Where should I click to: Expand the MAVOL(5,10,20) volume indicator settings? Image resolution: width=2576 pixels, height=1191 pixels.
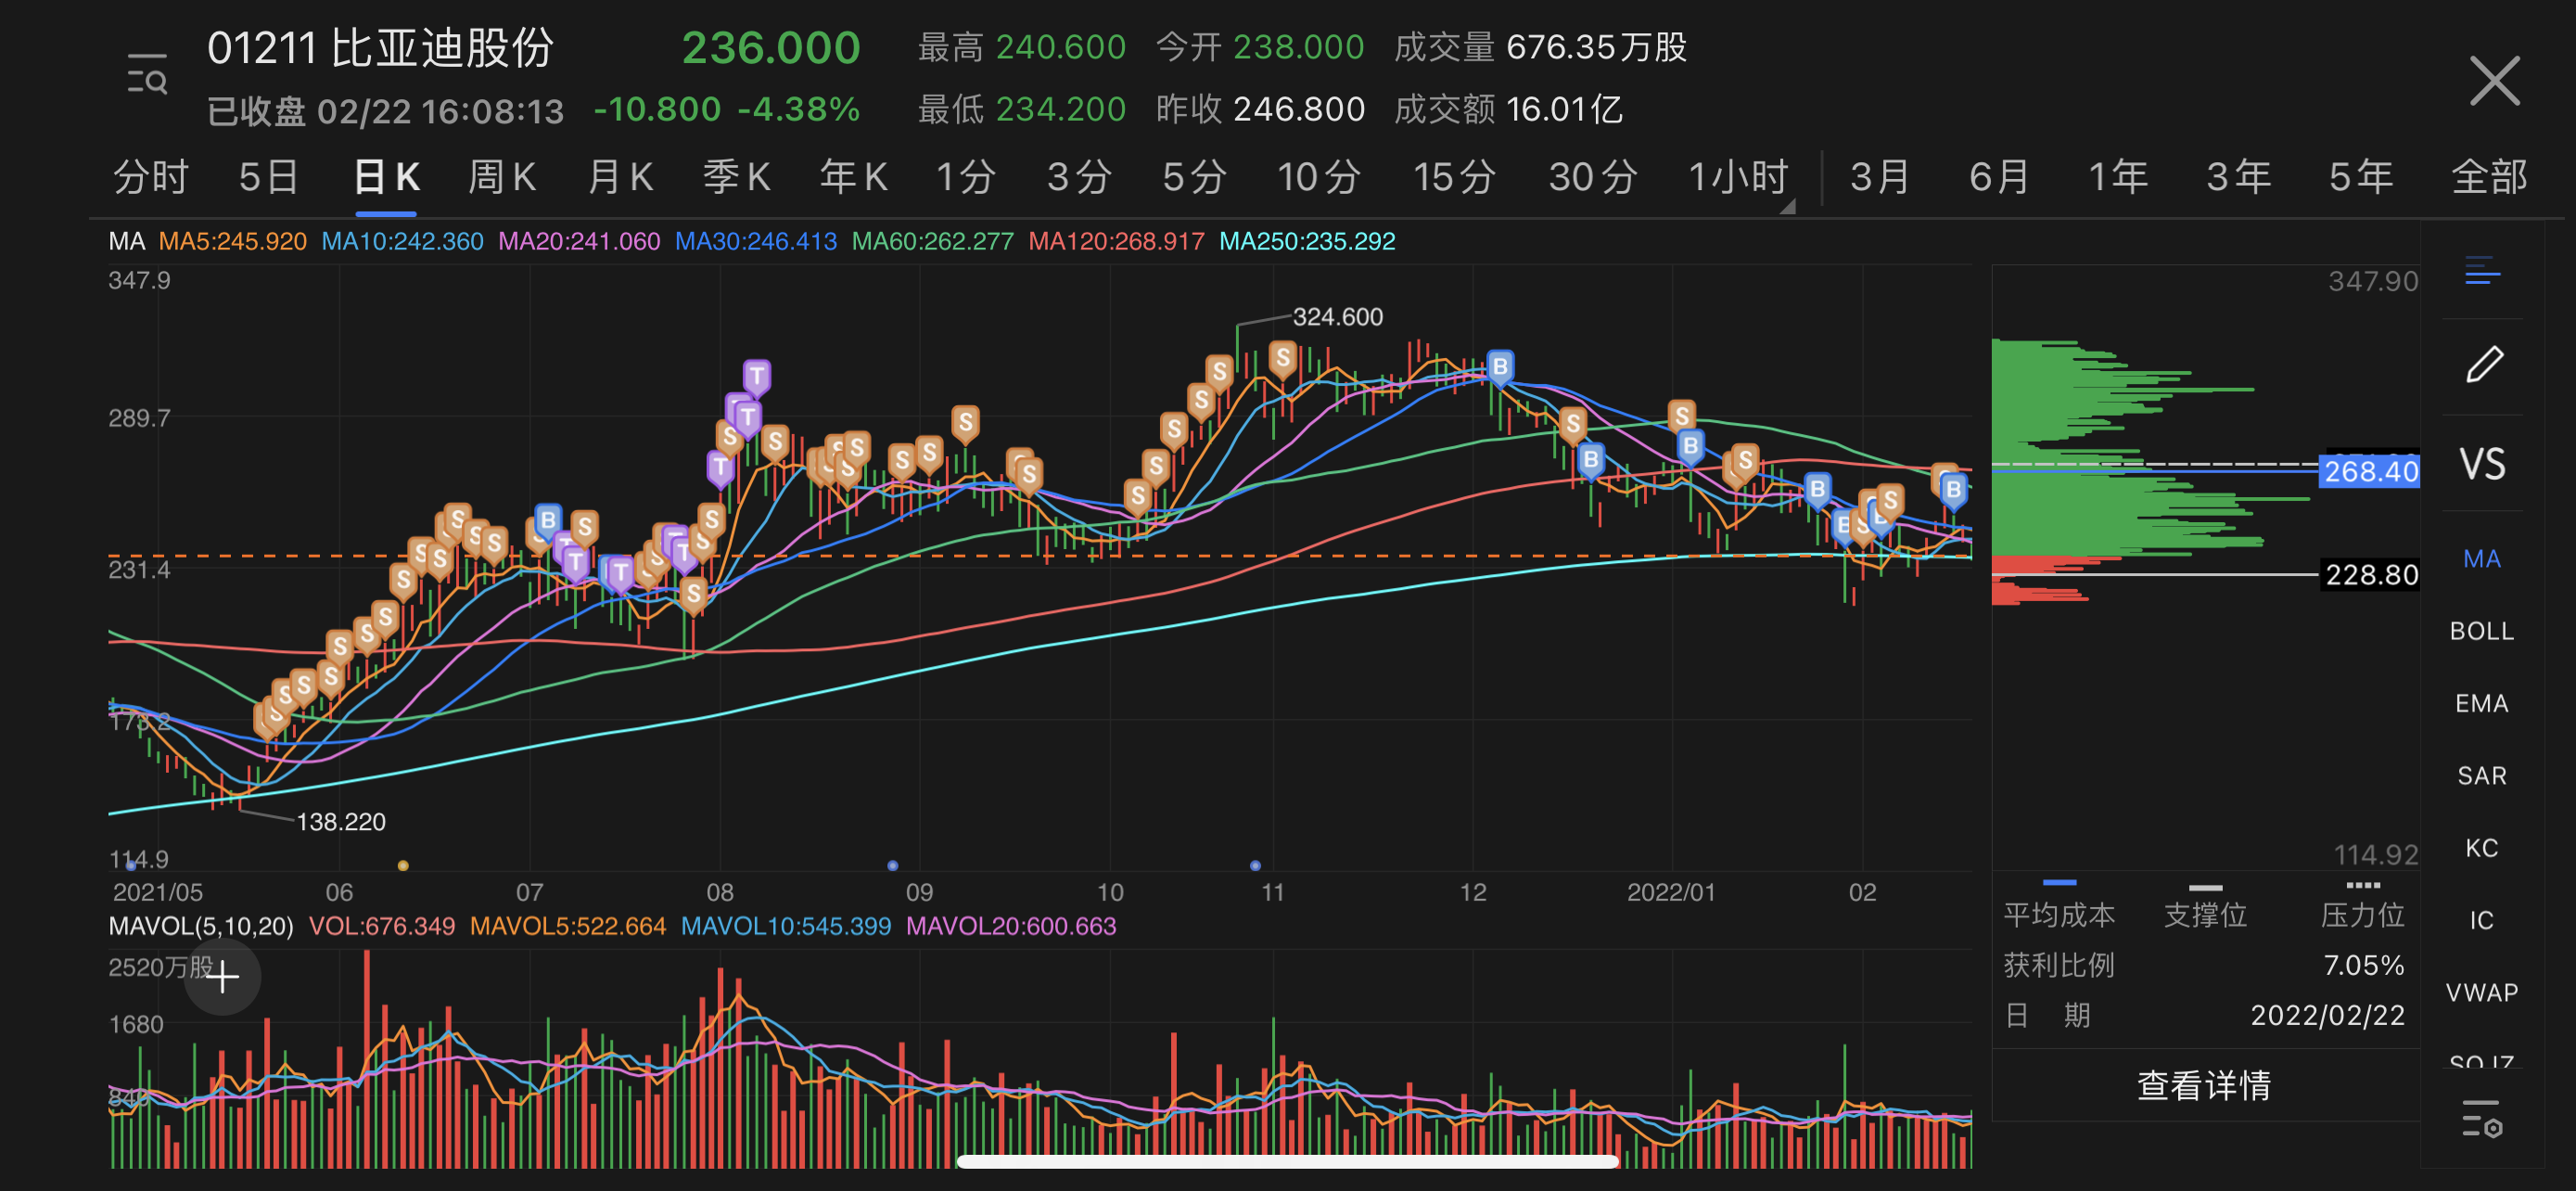(200, 926)
